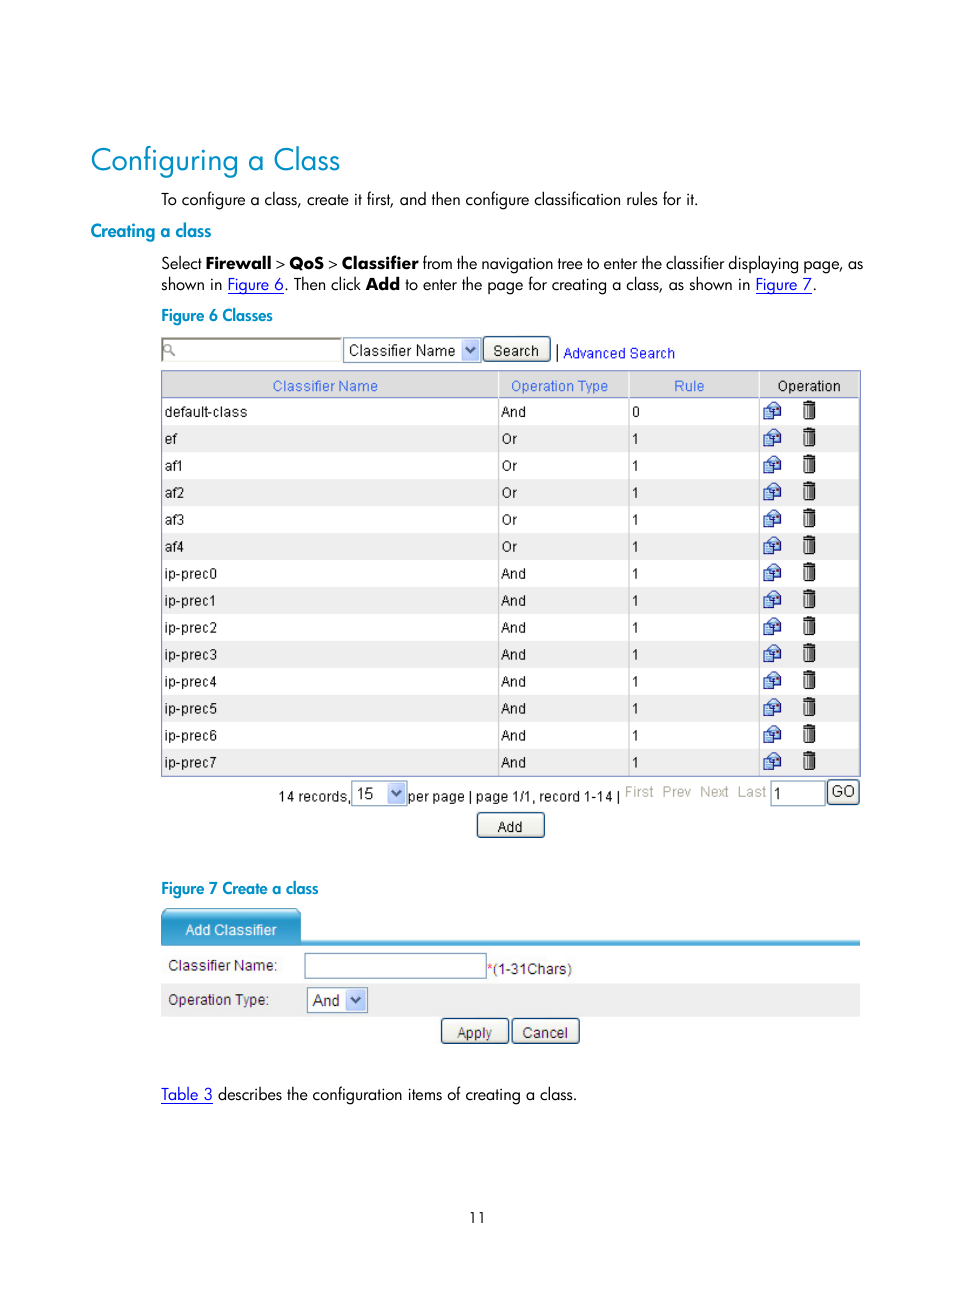954x1294 pixels.
Task: Sort by Operation Type column header
Action: pos(559,386)
